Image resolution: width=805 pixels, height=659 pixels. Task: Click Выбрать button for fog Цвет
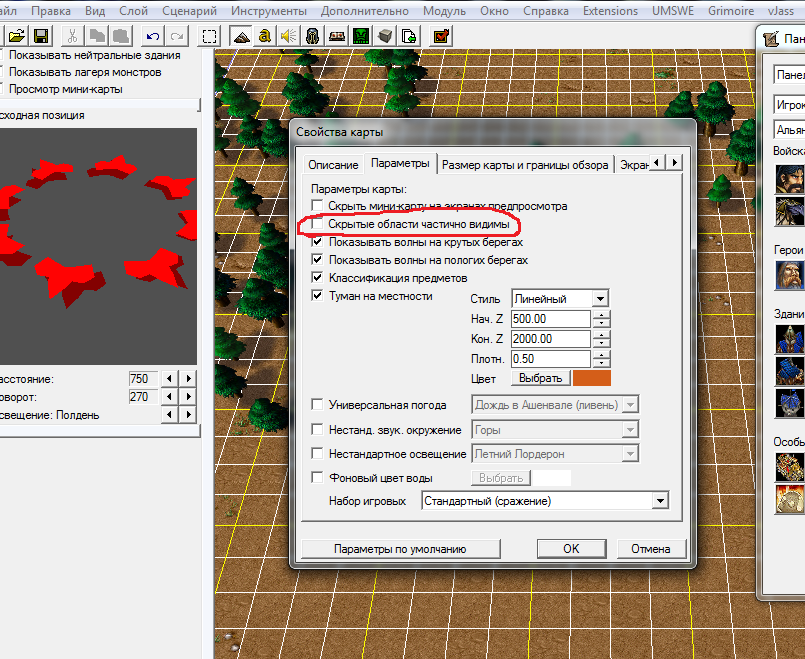click(541, 378)
